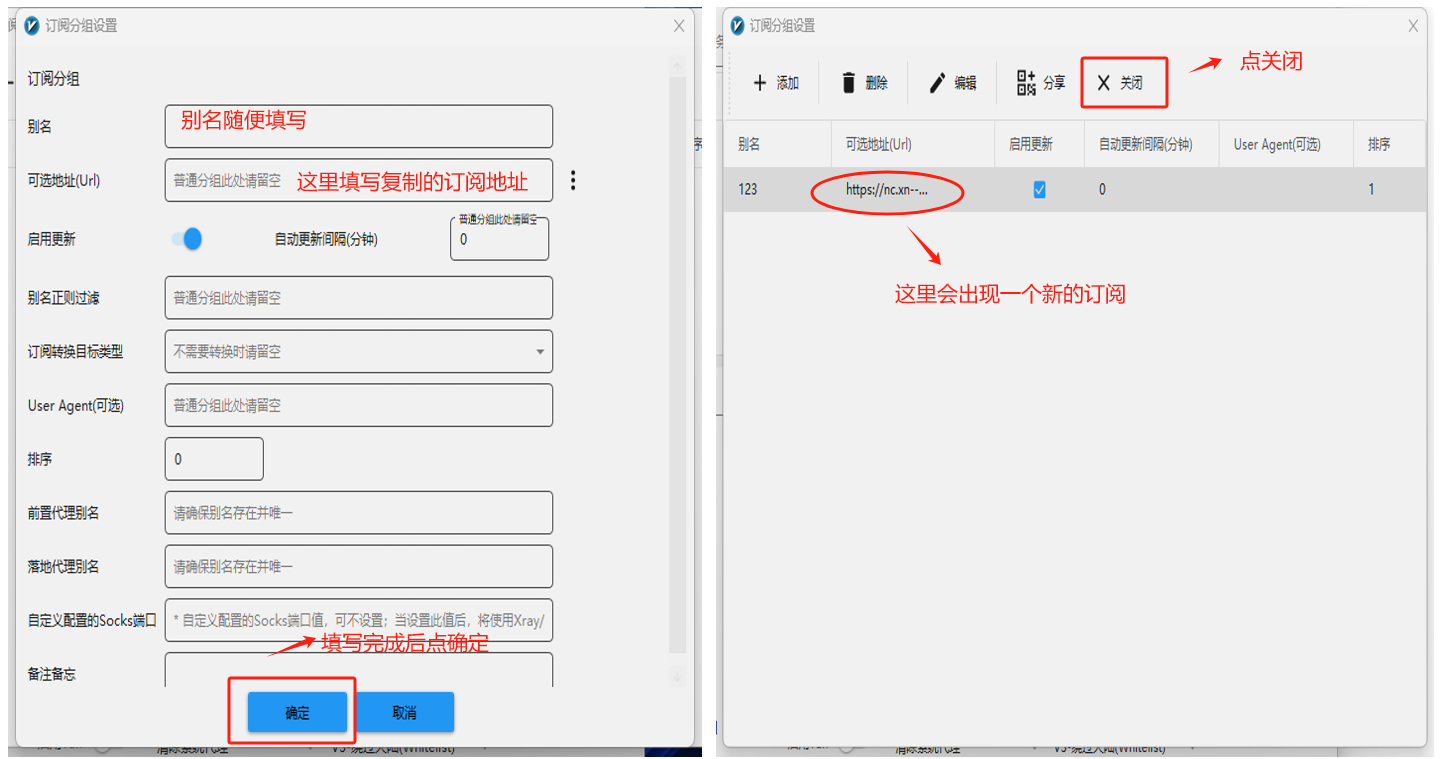
Task: Expand the 订阅转换目标类型 dropdown
Action: pyautogui.click(x=540, y=352)
